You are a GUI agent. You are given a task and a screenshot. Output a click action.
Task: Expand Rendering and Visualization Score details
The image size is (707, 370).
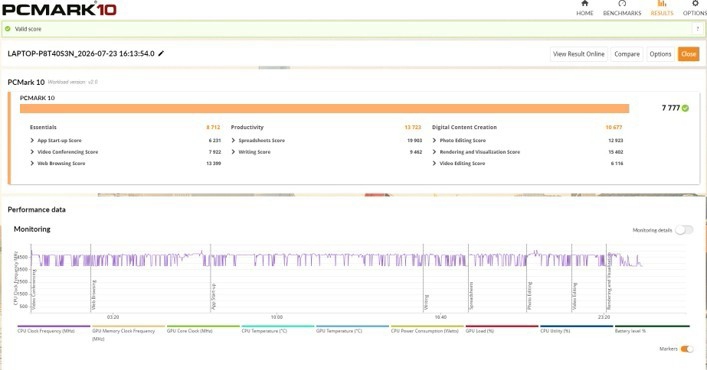434,152
